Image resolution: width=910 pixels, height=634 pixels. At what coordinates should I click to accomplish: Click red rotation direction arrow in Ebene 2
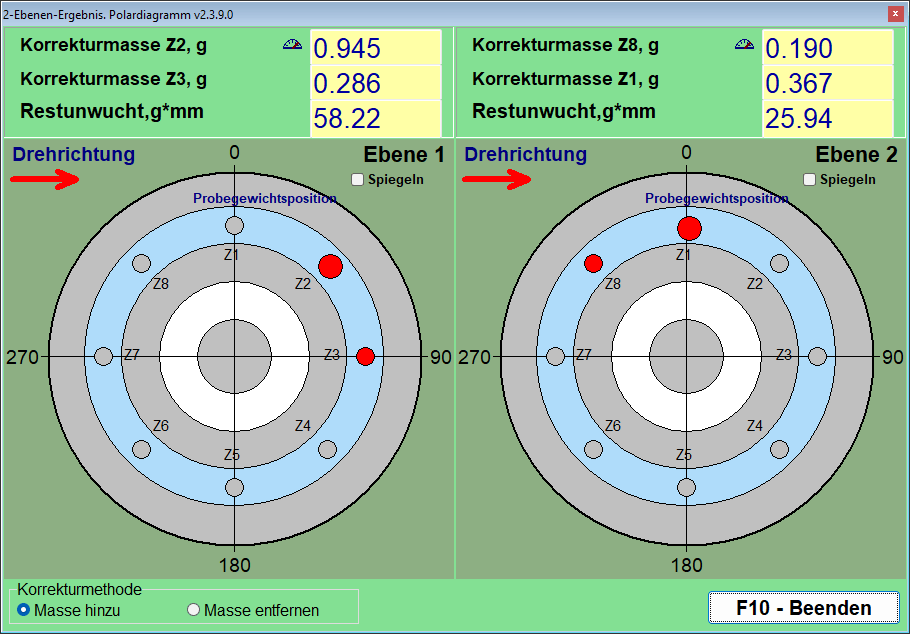pos(497,180)
